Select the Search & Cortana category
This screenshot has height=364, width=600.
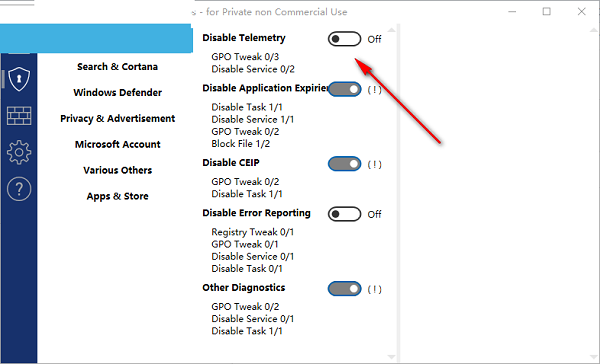tap(117, 67)
